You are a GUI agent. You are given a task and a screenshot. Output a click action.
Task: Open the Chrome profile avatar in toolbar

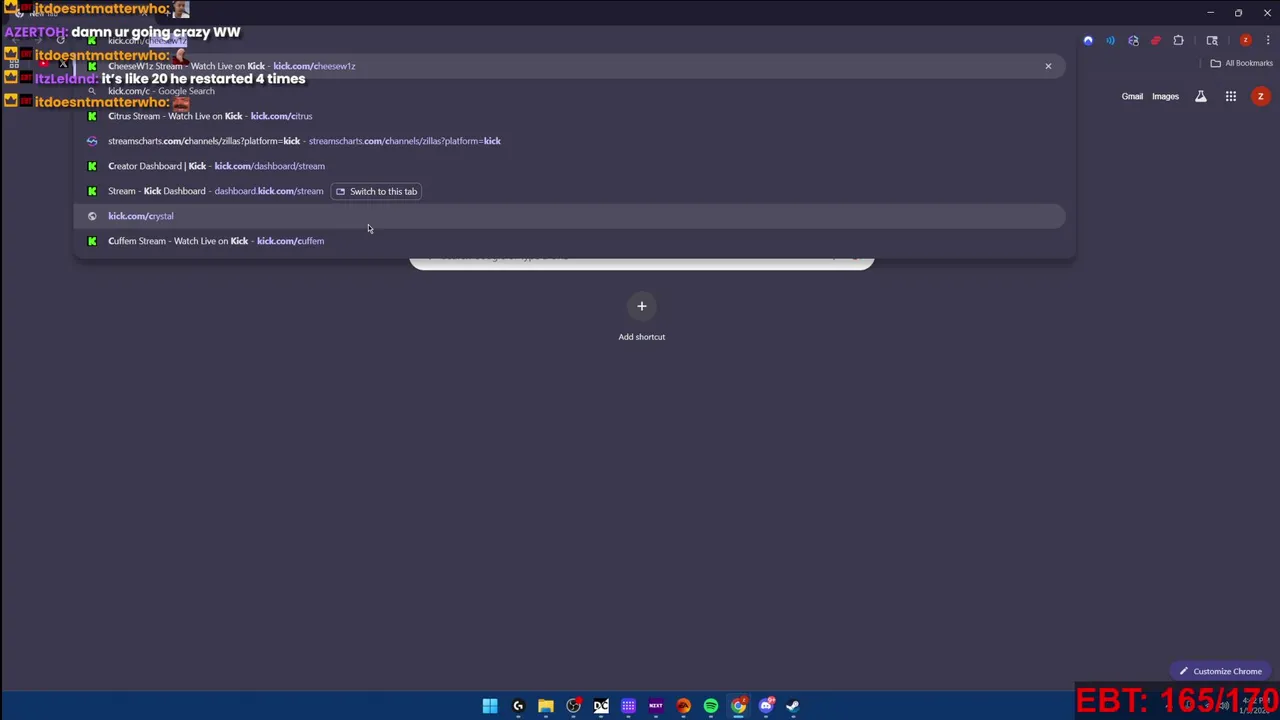point(1245,41)
